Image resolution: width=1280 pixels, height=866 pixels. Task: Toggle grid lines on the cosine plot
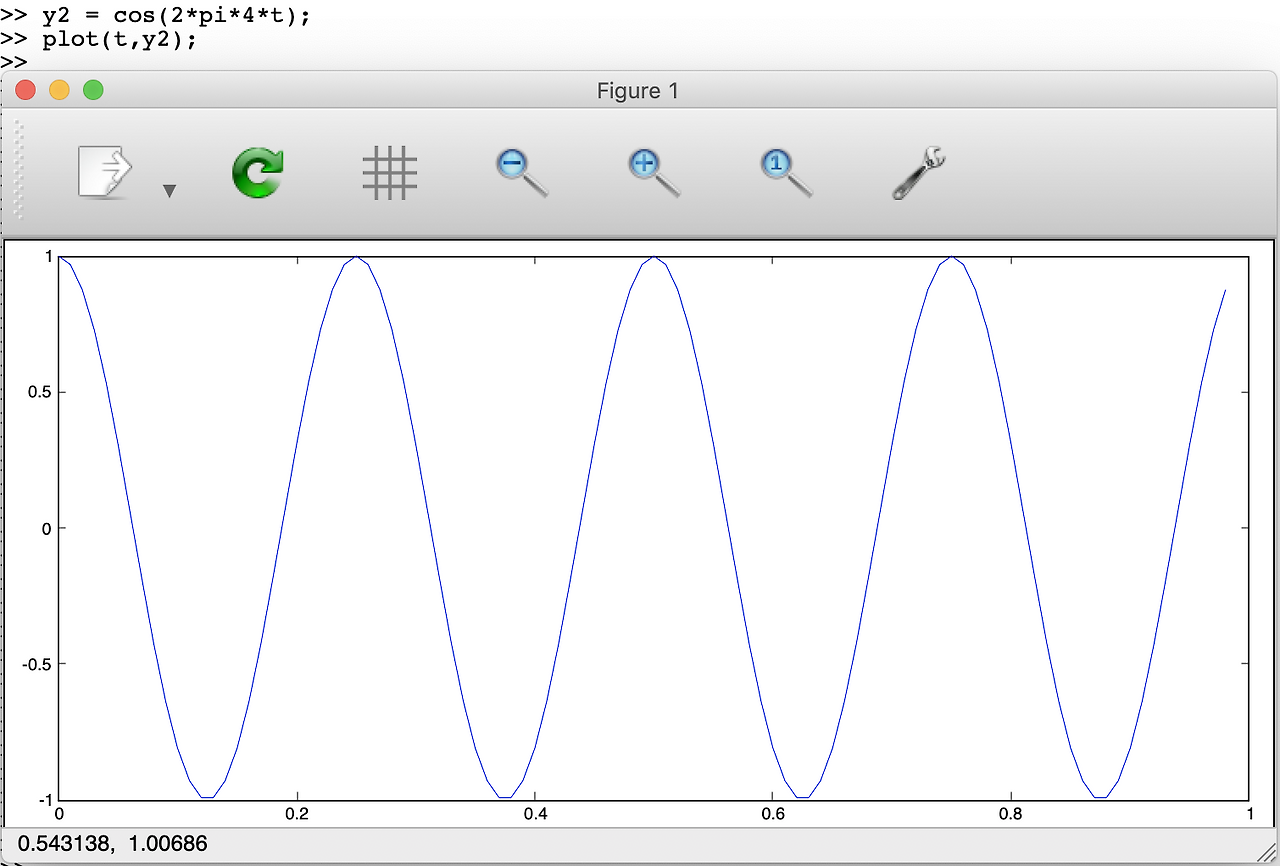pos(389,172)
